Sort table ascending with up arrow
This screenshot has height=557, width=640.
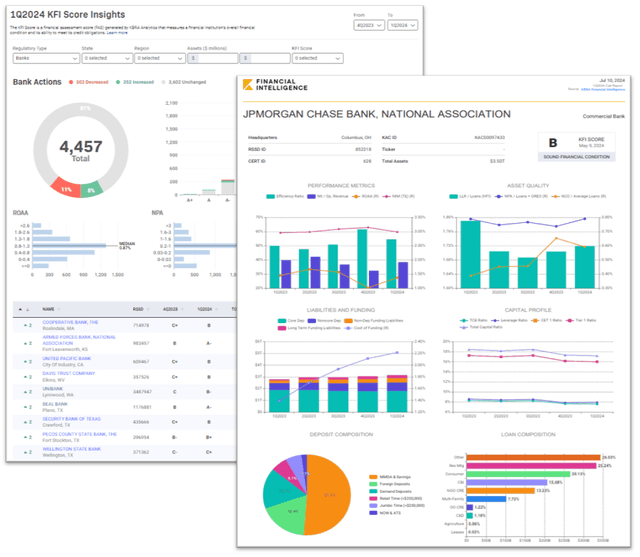click(x=20, y=309)
